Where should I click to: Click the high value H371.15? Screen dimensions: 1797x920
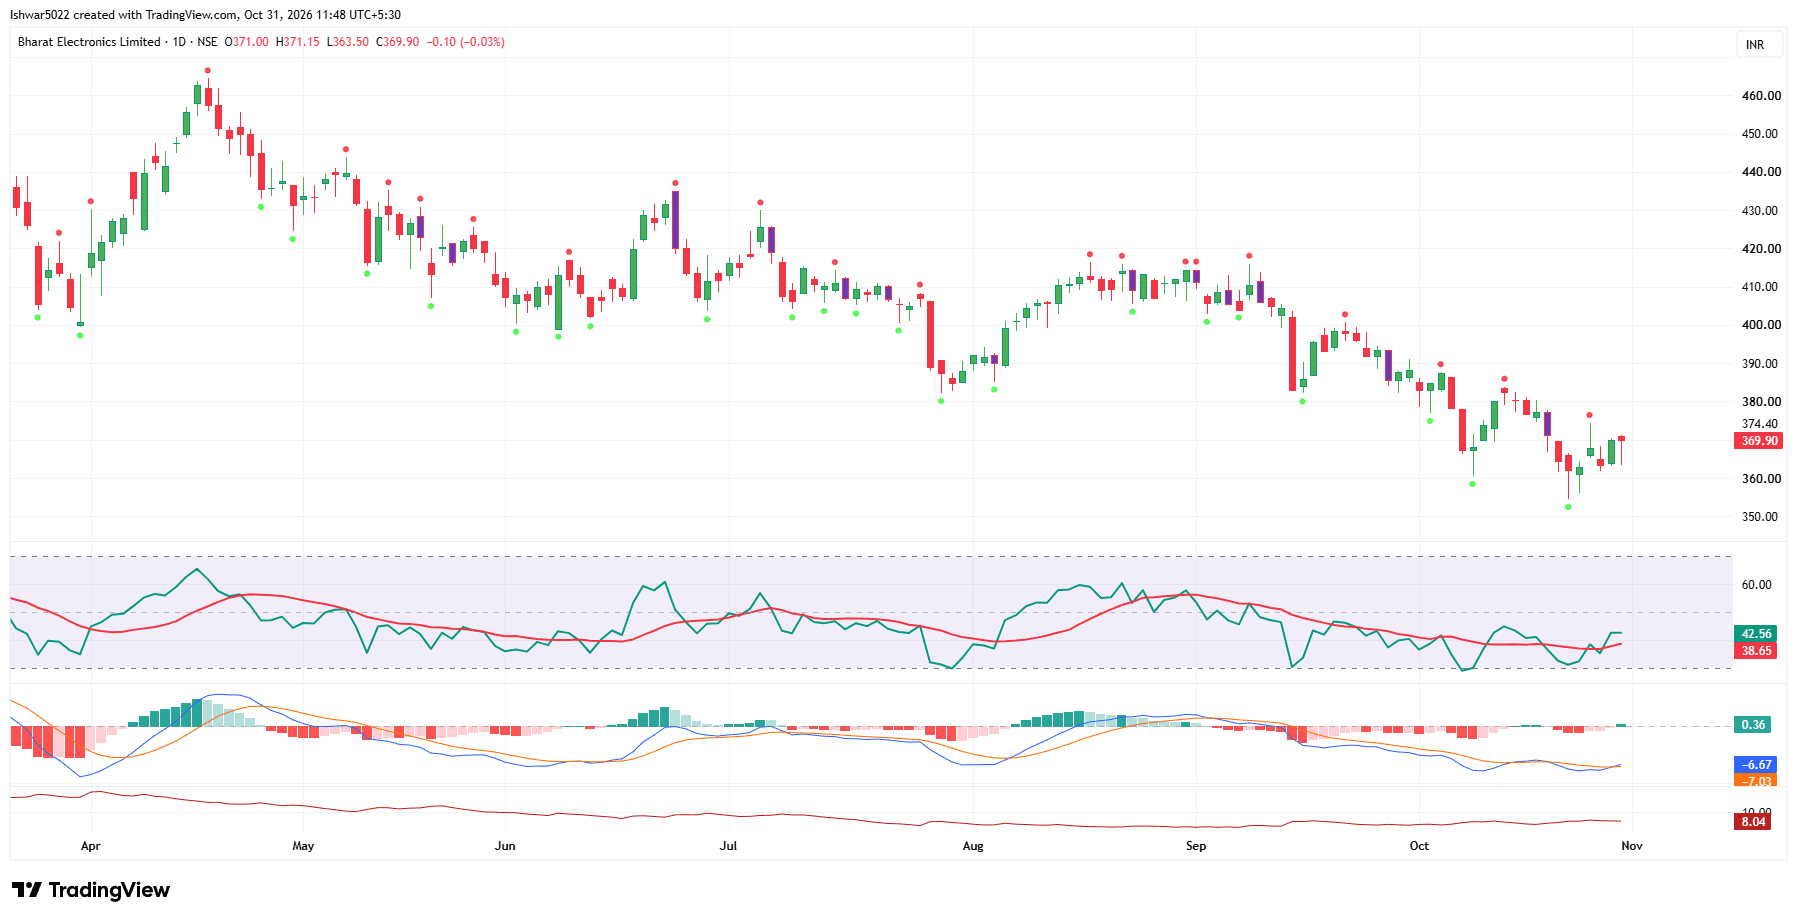point(298,42)
